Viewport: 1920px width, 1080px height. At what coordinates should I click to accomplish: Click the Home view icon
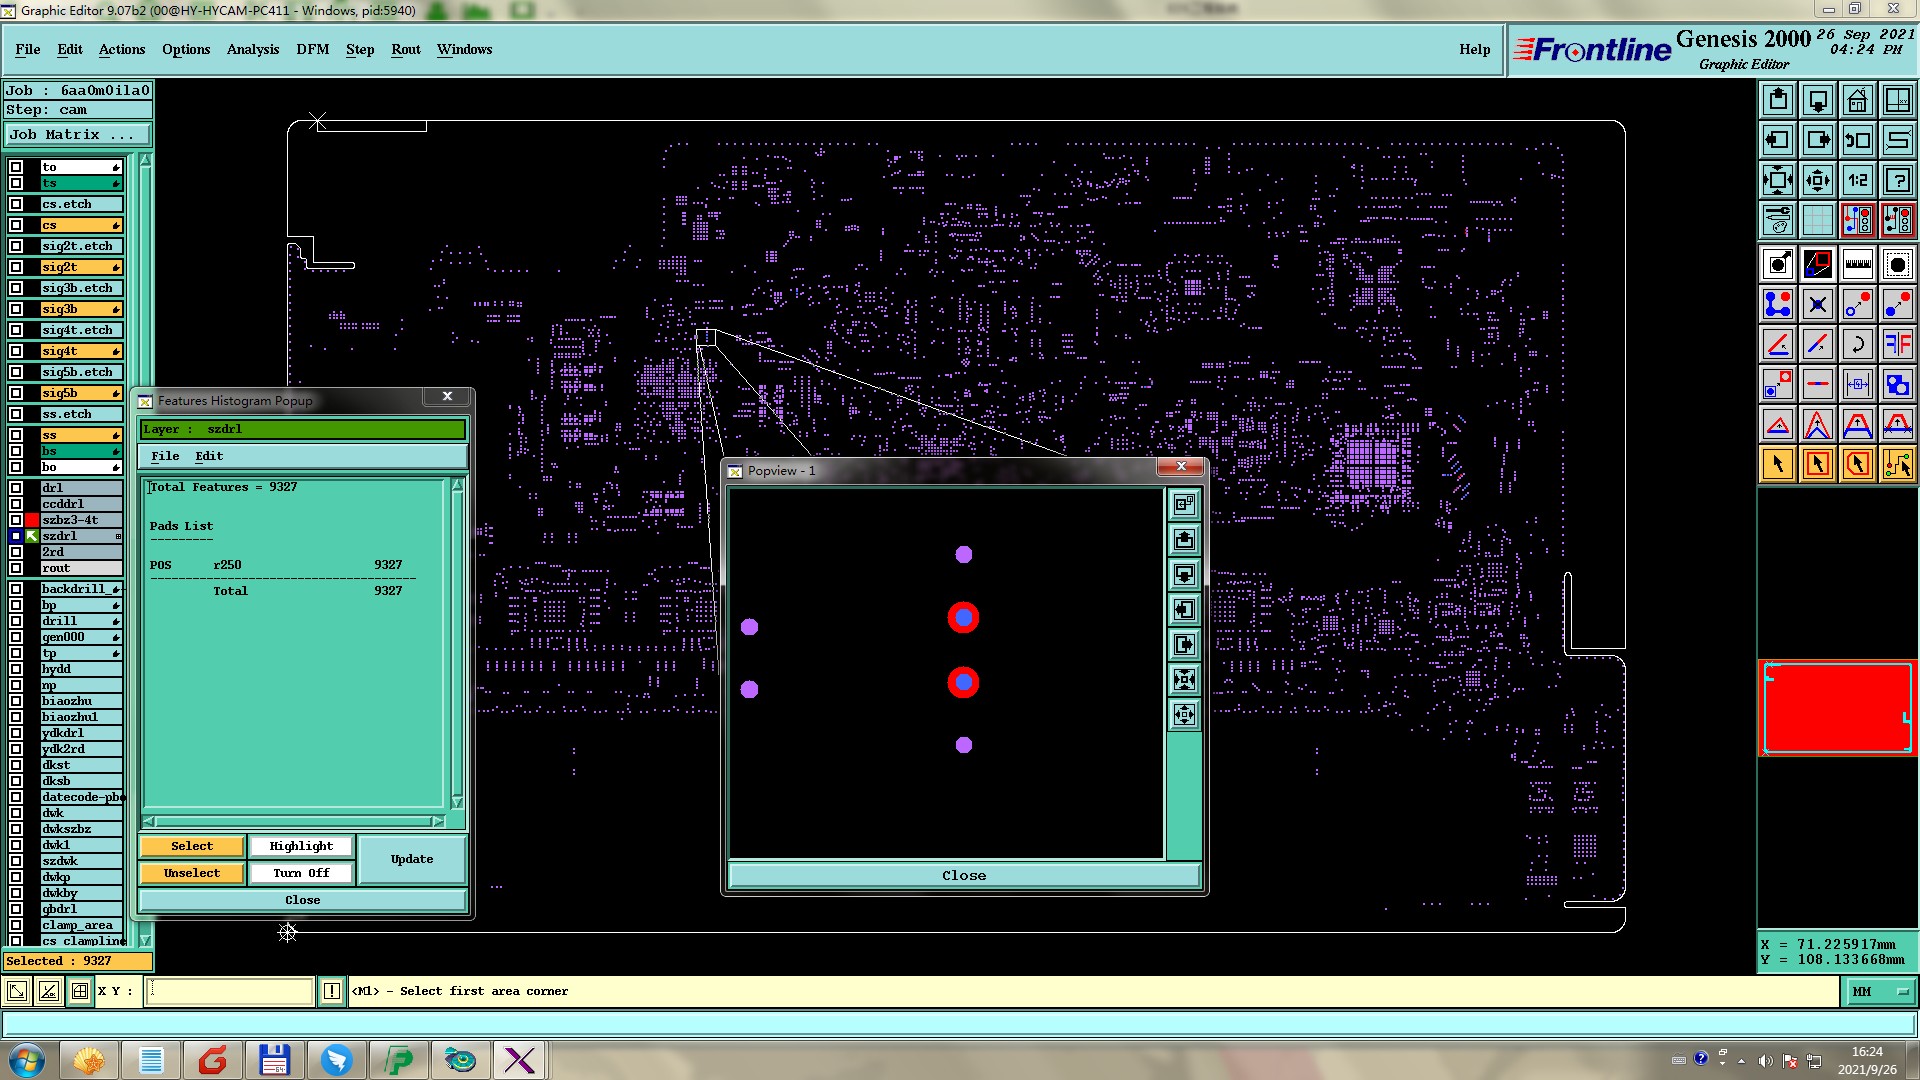[1857, 100]
